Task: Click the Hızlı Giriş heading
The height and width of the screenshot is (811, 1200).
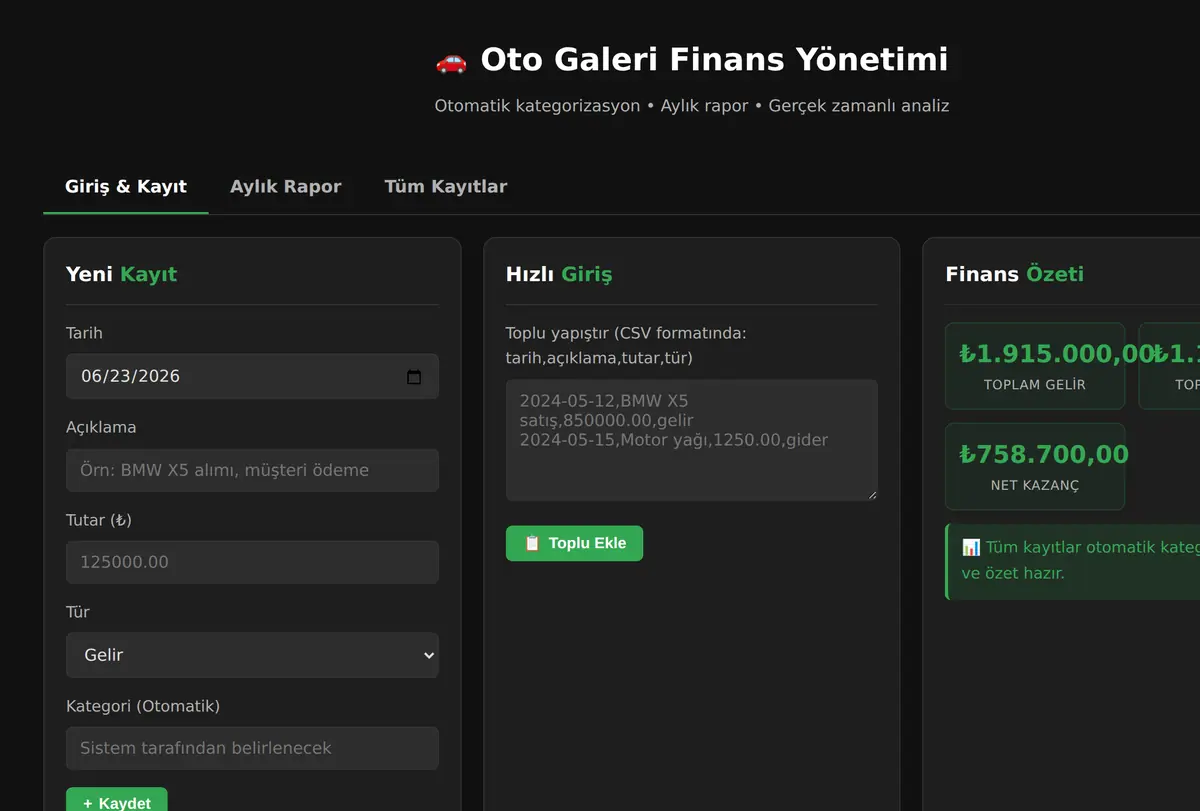Action: pyautogui.click(x=559, y=274)
